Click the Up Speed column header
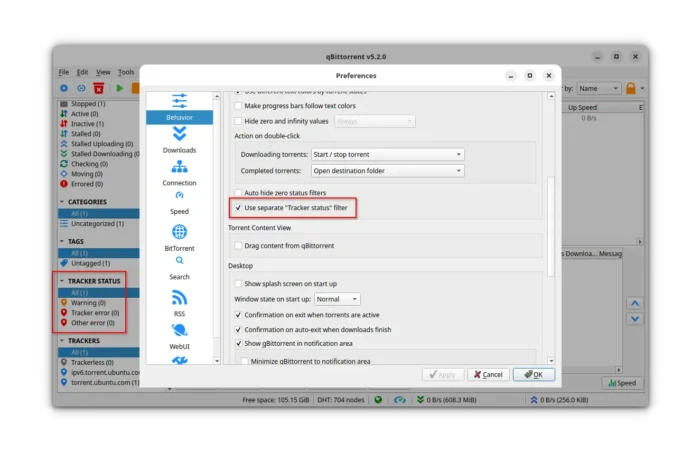This screenshot has width=700, height=453. pyautogui.click(x=582, y=108)
